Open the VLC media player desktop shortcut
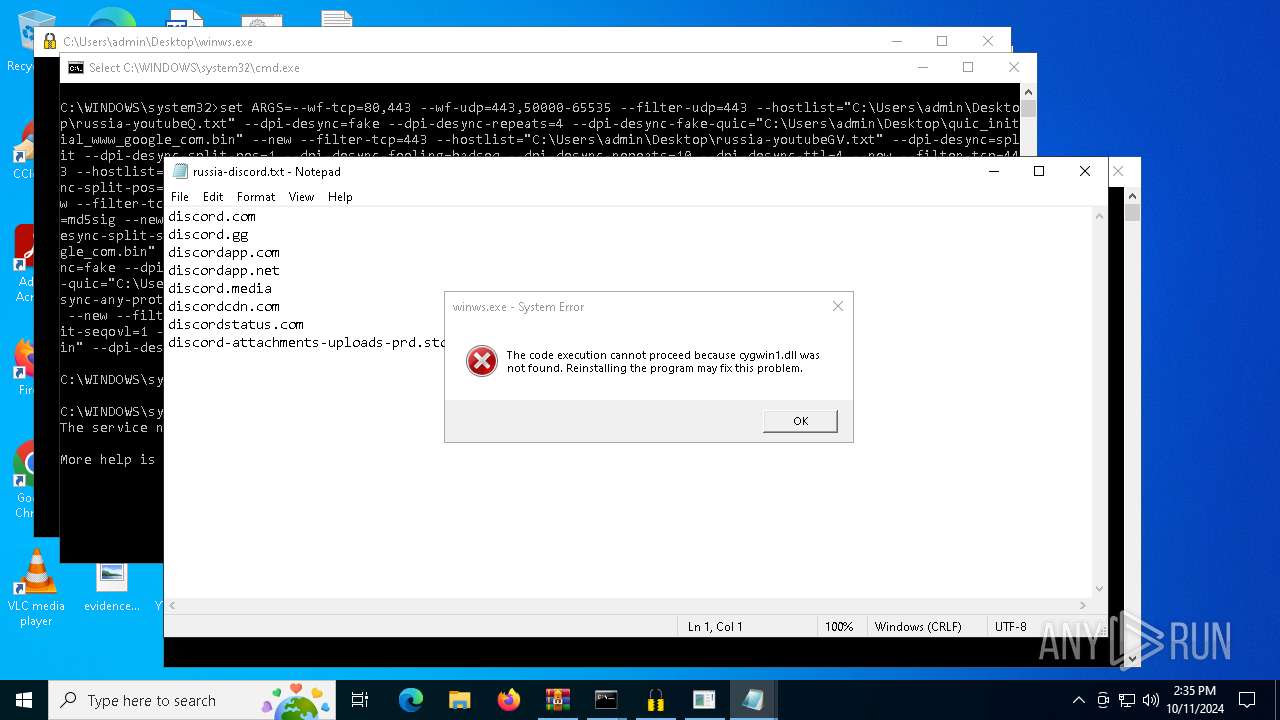 (36, 588)
